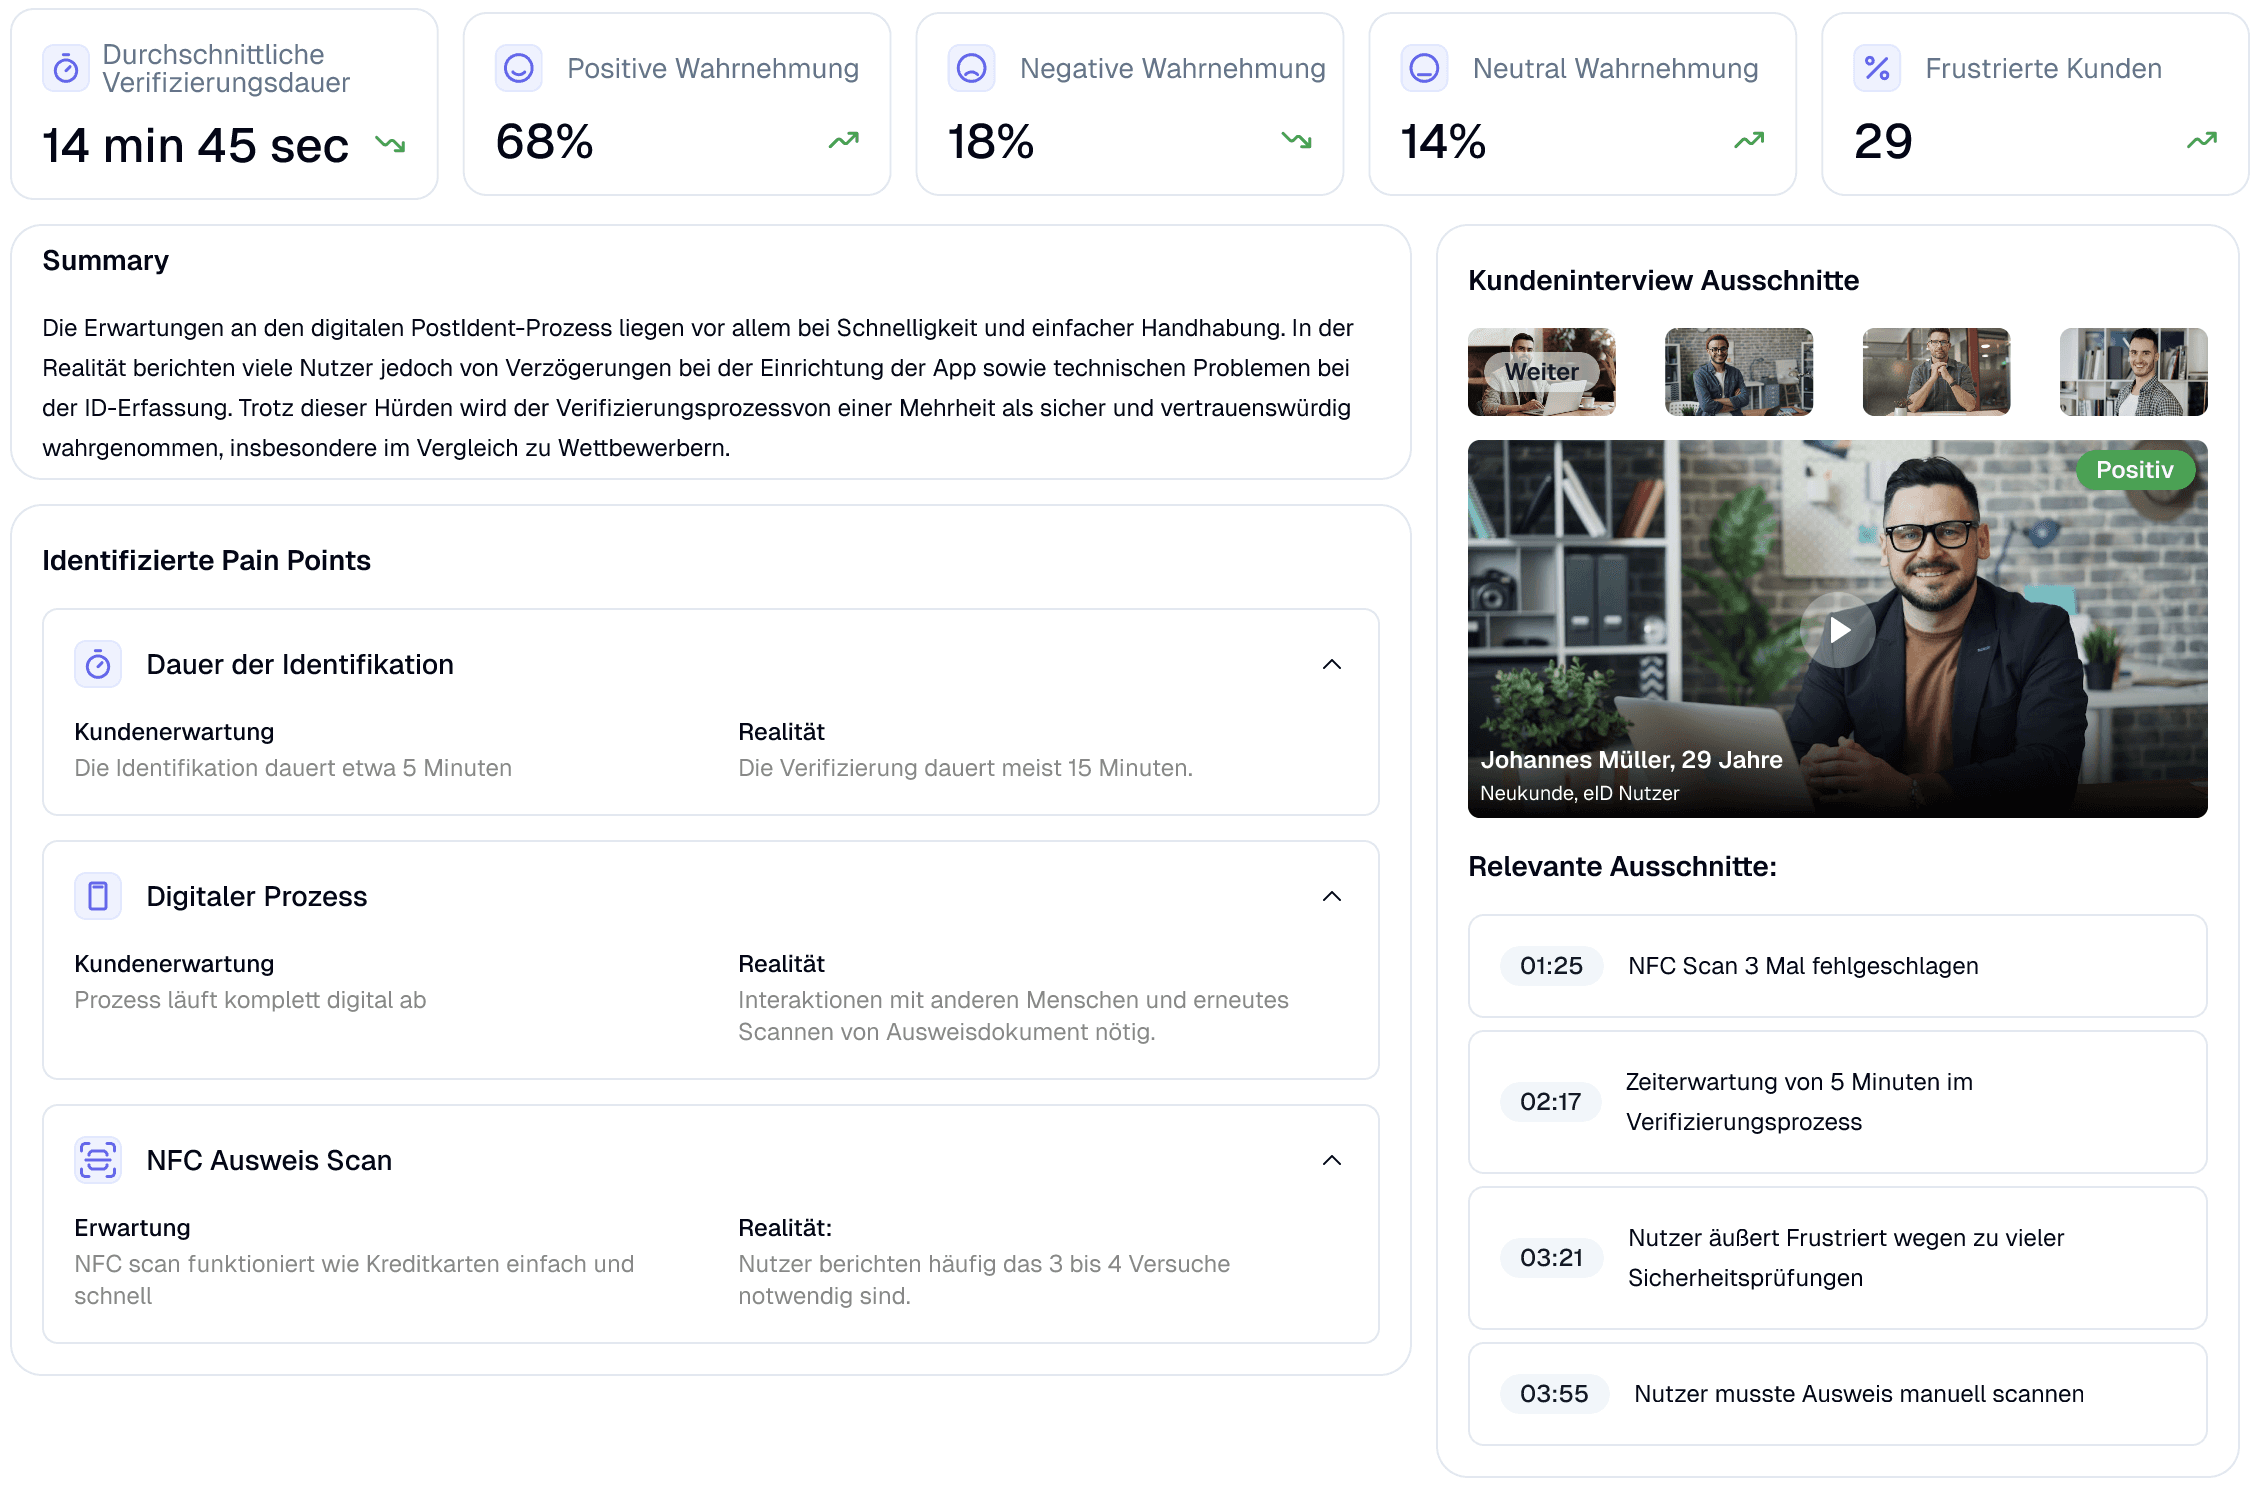Image resolution: width=2260 pixels, height=1492 pixels.
Task: Collapse the Digitaler Prozess section
Action: [x=1331, y=897]
